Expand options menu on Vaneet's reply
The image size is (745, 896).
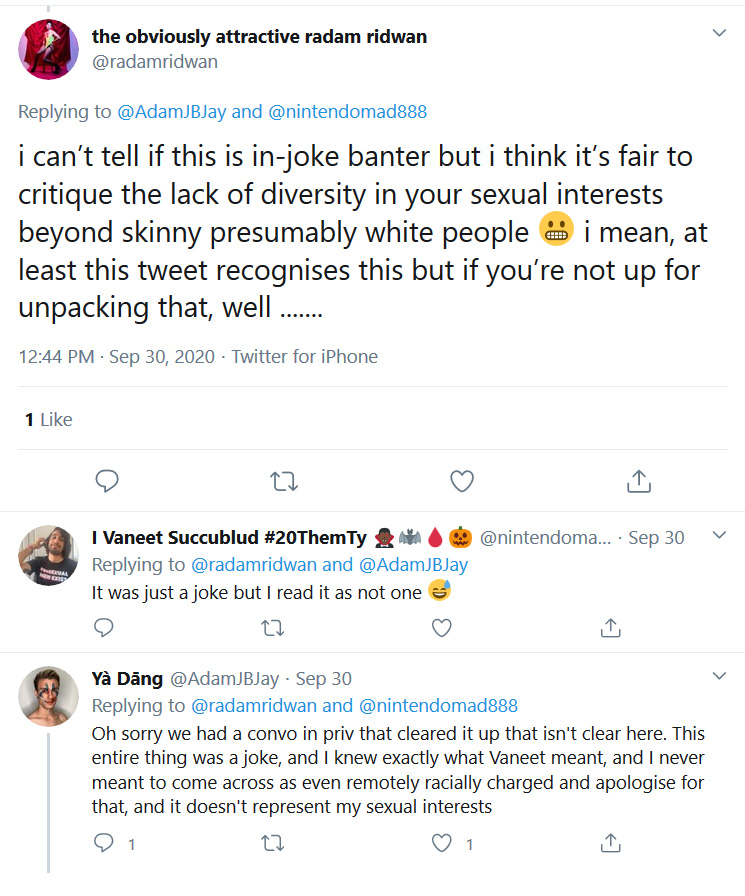tap(719, 535)
